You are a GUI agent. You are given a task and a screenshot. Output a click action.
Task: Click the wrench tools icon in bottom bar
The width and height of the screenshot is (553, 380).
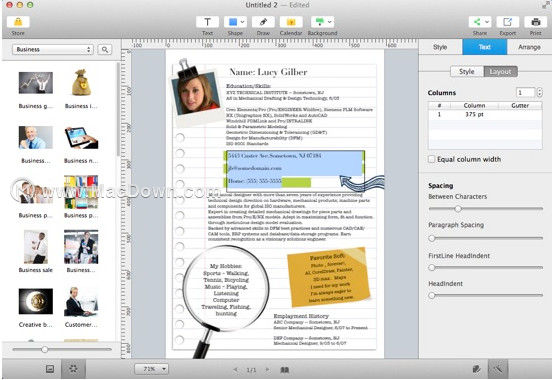pos(498,369)
